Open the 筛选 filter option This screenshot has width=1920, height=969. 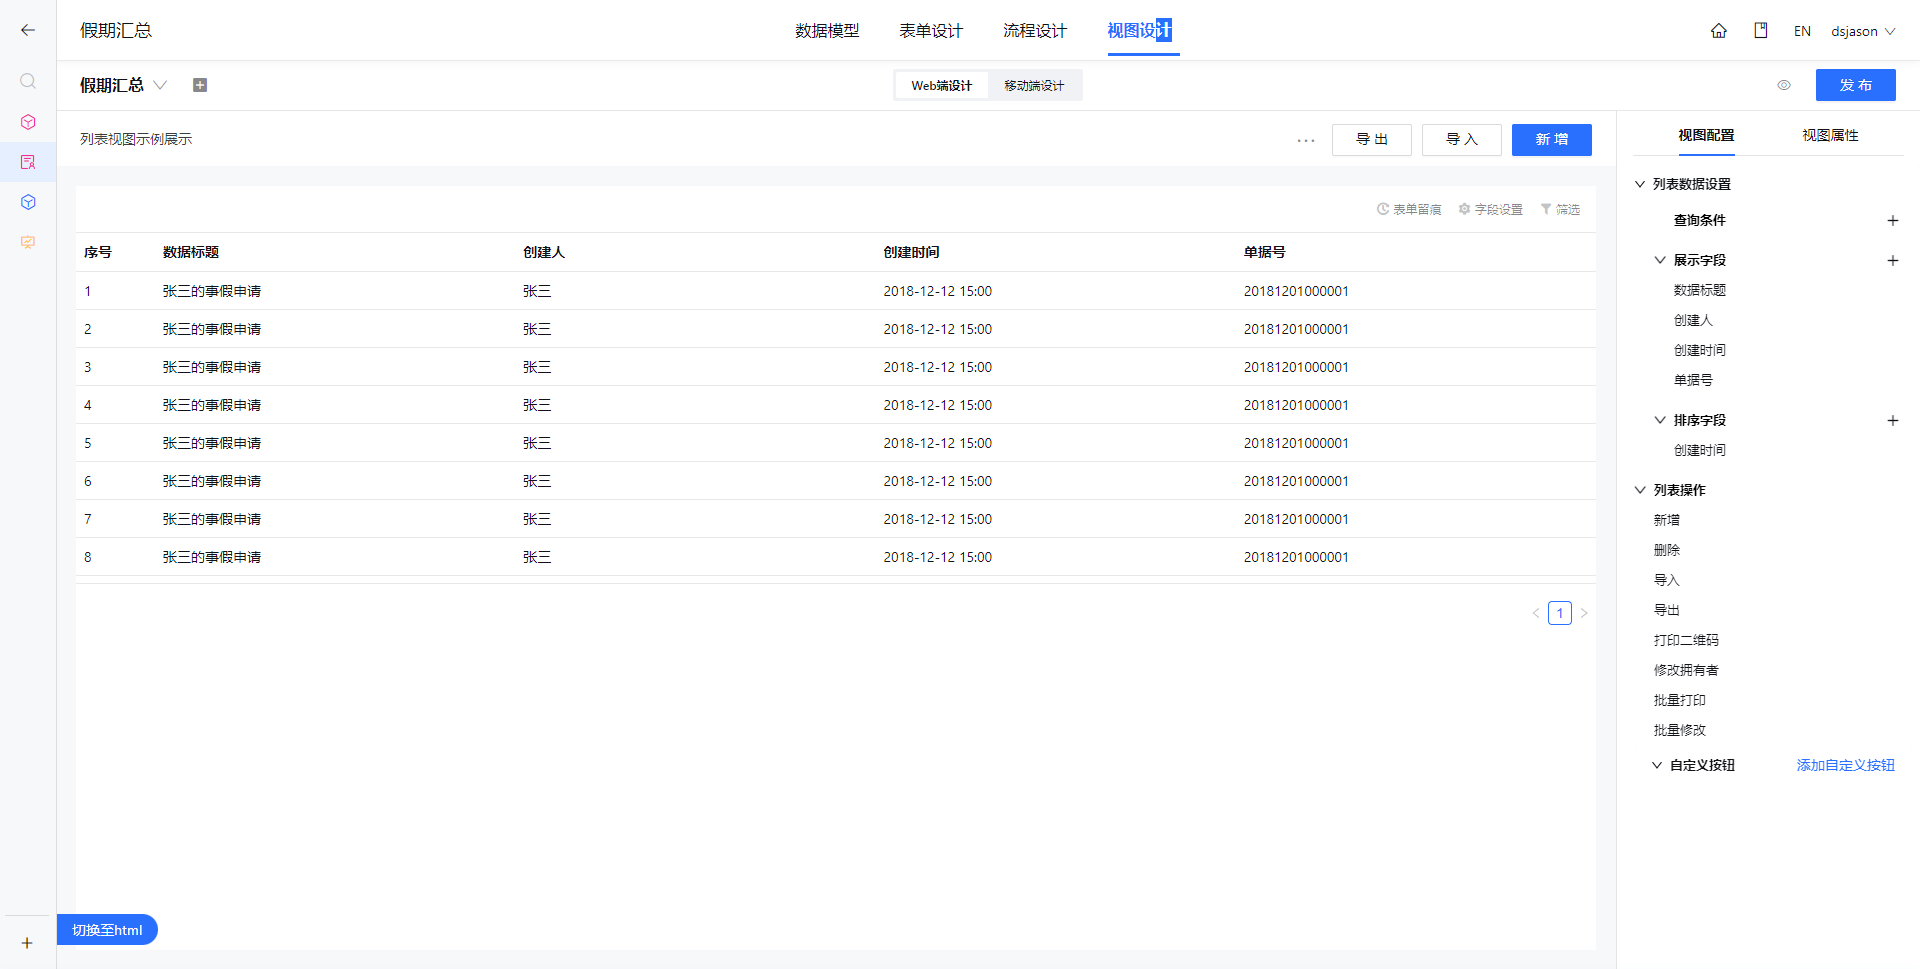(x=1560, y=209)
